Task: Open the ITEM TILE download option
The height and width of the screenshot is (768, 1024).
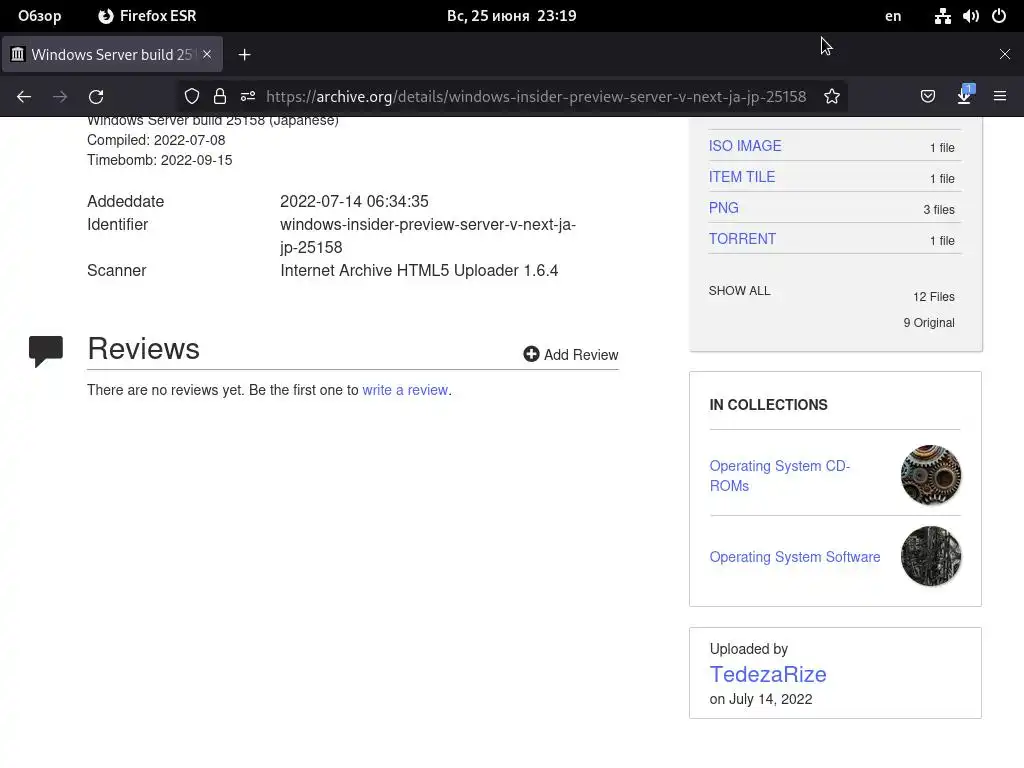Action: pyautogui.click(x=742, y=177)
